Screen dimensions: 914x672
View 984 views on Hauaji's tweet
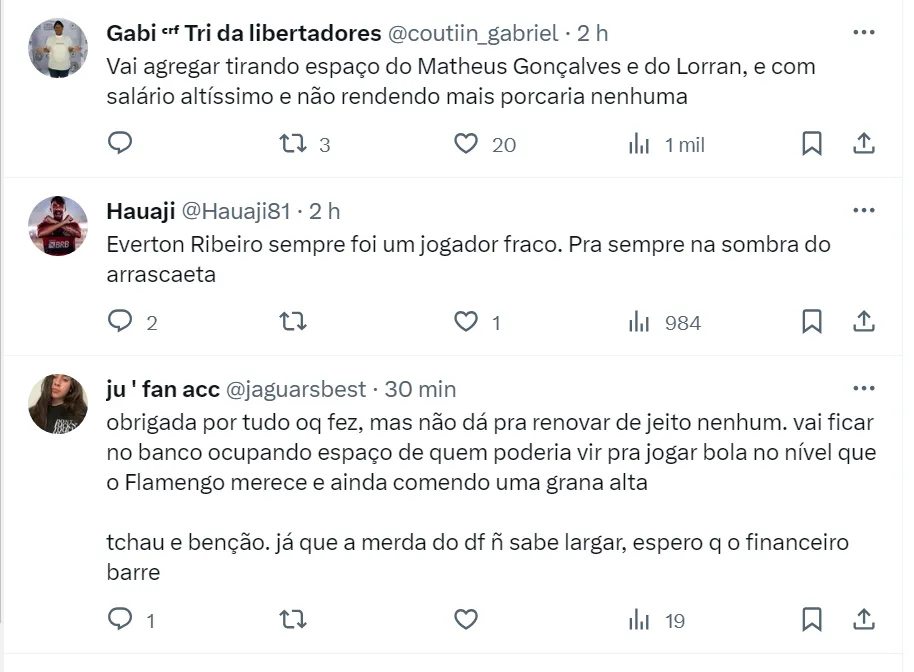click(x=665, y=322)
